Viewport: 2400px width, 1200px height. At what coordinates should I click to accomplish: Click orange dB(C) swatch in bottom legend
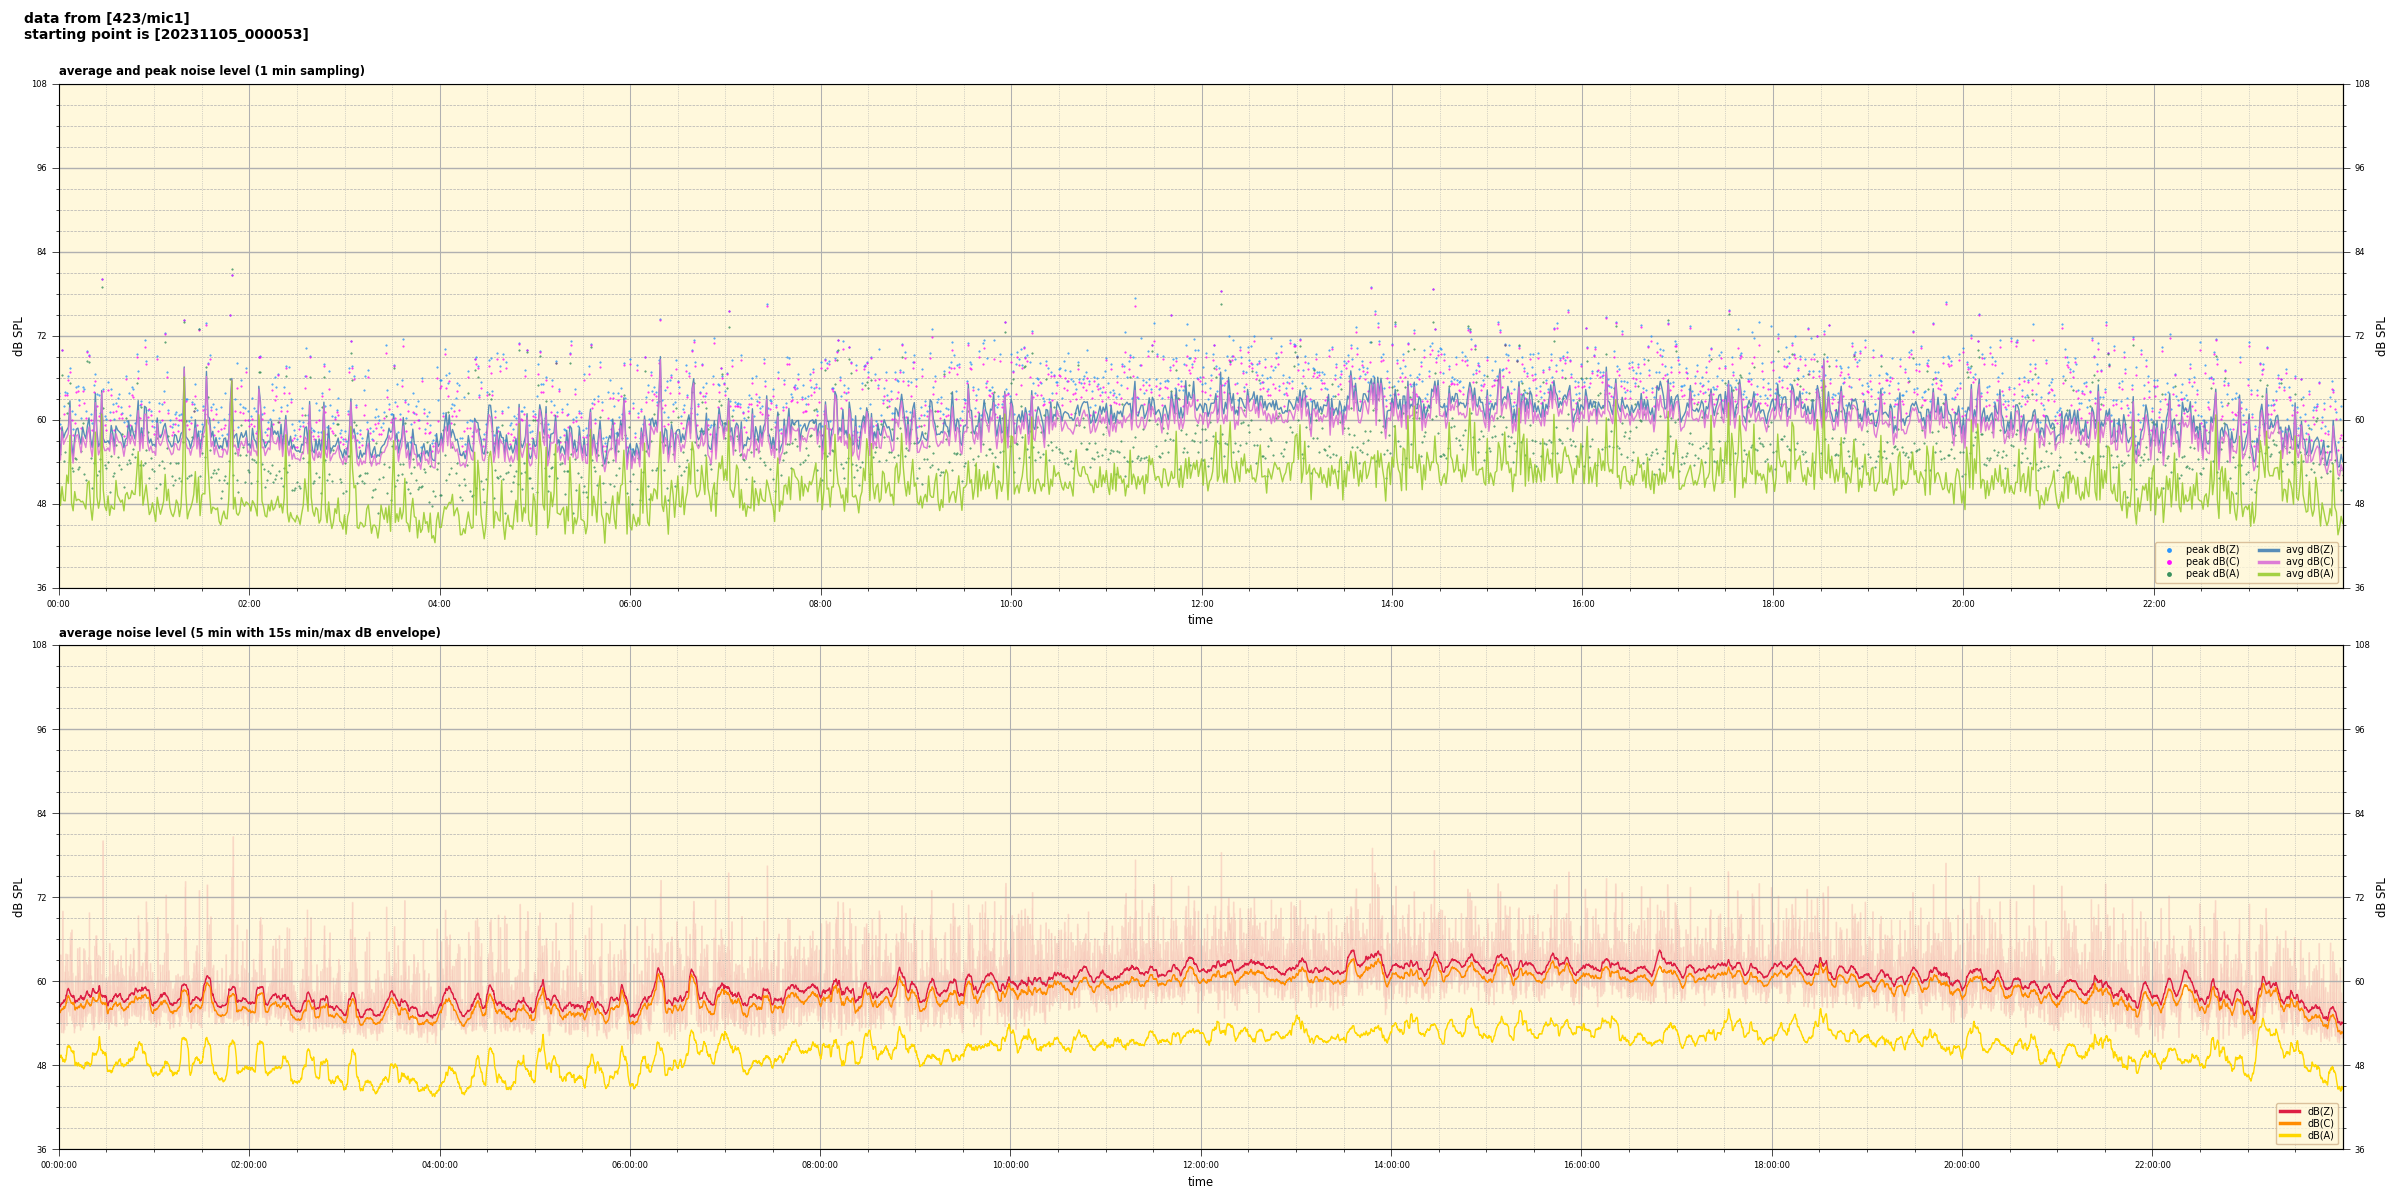pyautogui.click(x=2289, y=1123)
